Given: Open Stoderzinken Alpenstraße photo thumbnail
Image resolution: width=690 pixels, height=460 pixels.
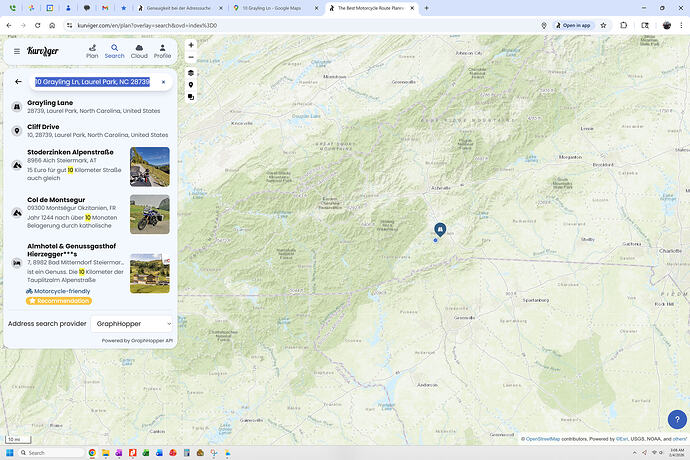Looking at the screenshot, I should [149, 167].
